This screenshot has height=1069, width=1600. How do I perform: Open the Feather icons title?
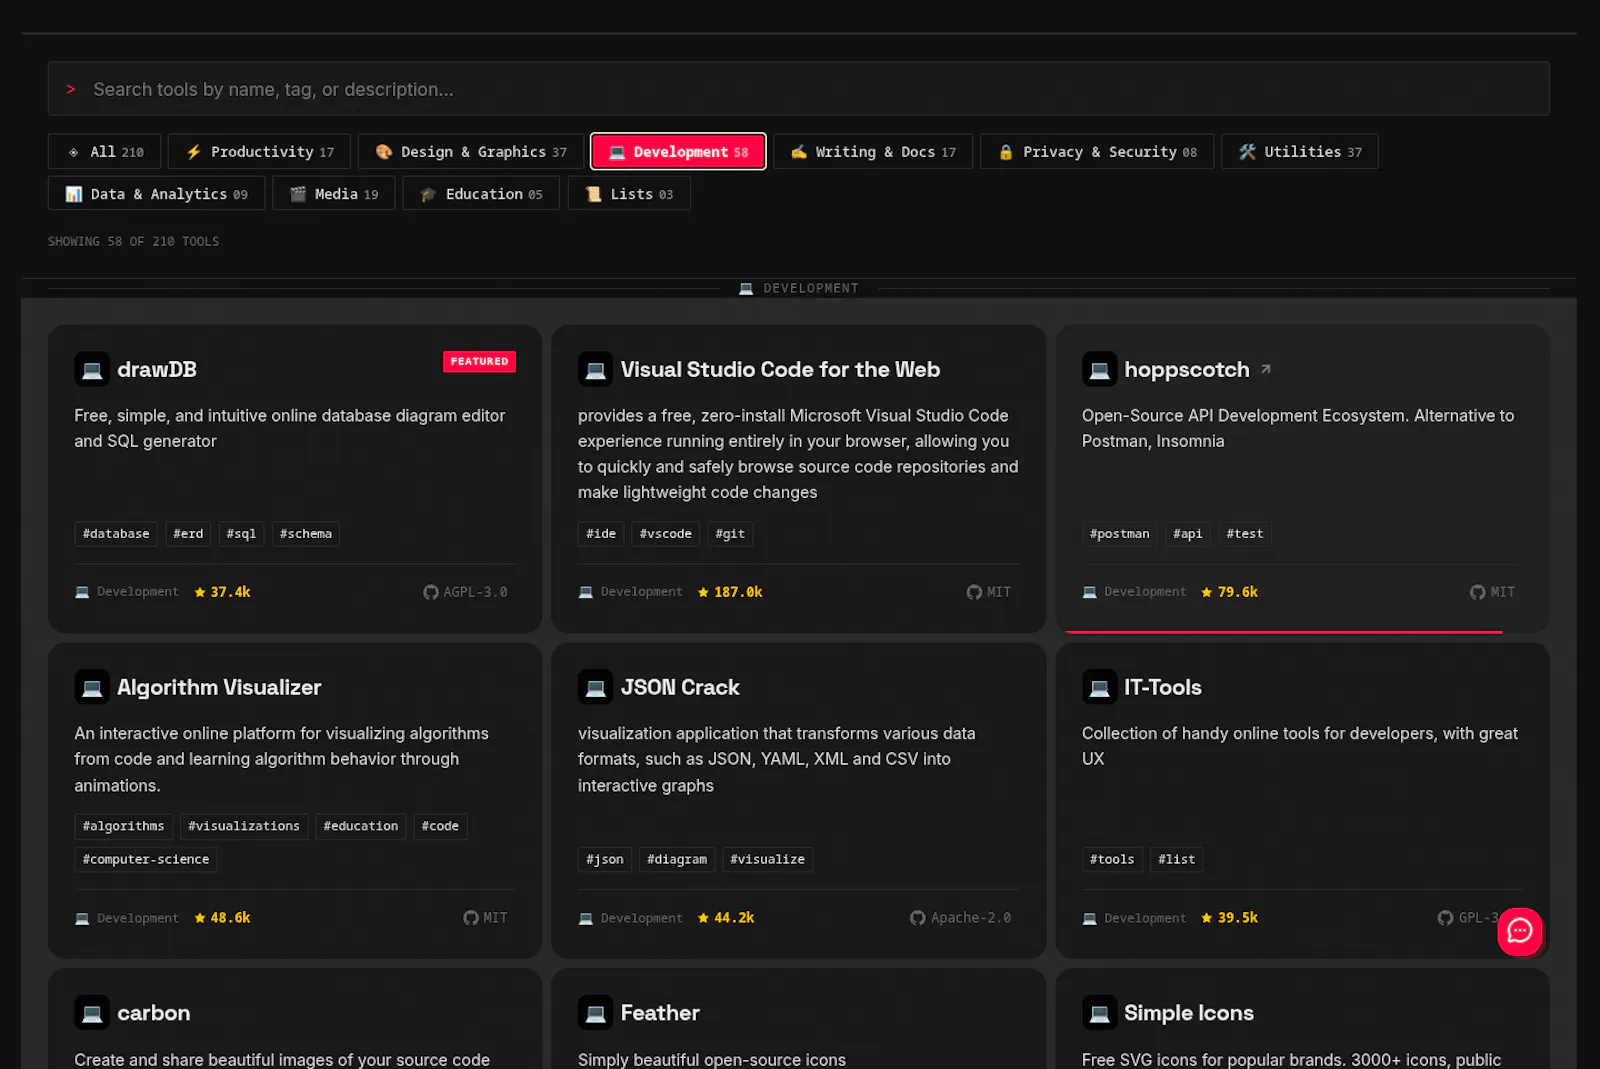(x=660, y=1013)
